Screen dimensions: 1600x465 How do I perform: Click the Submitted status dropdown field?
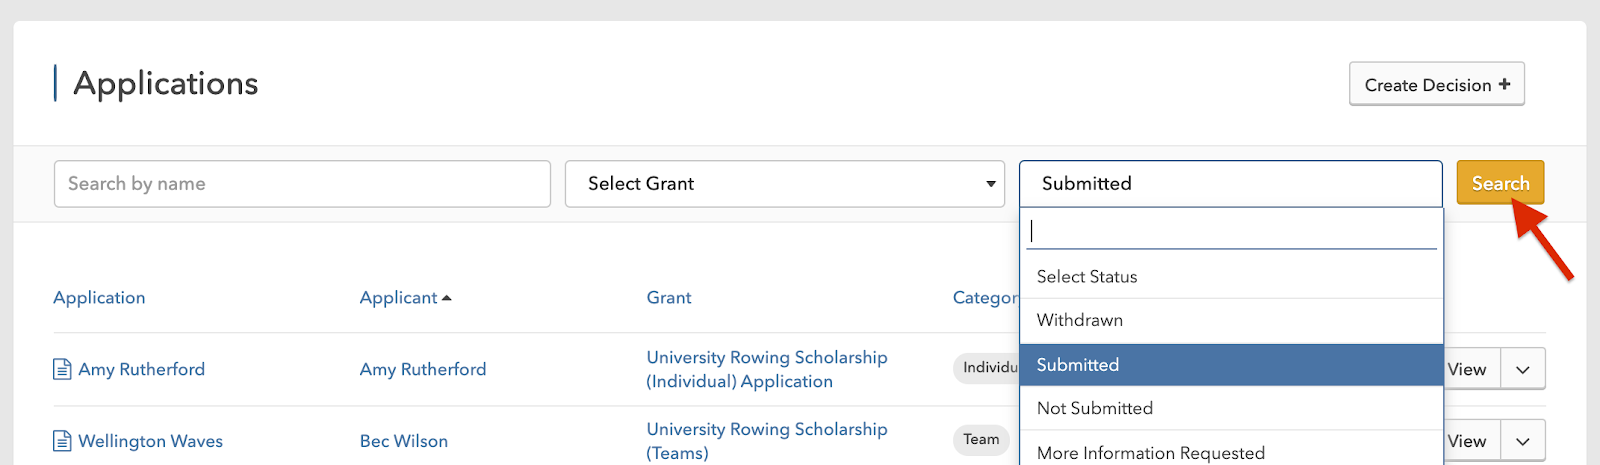click(1230, 184)
